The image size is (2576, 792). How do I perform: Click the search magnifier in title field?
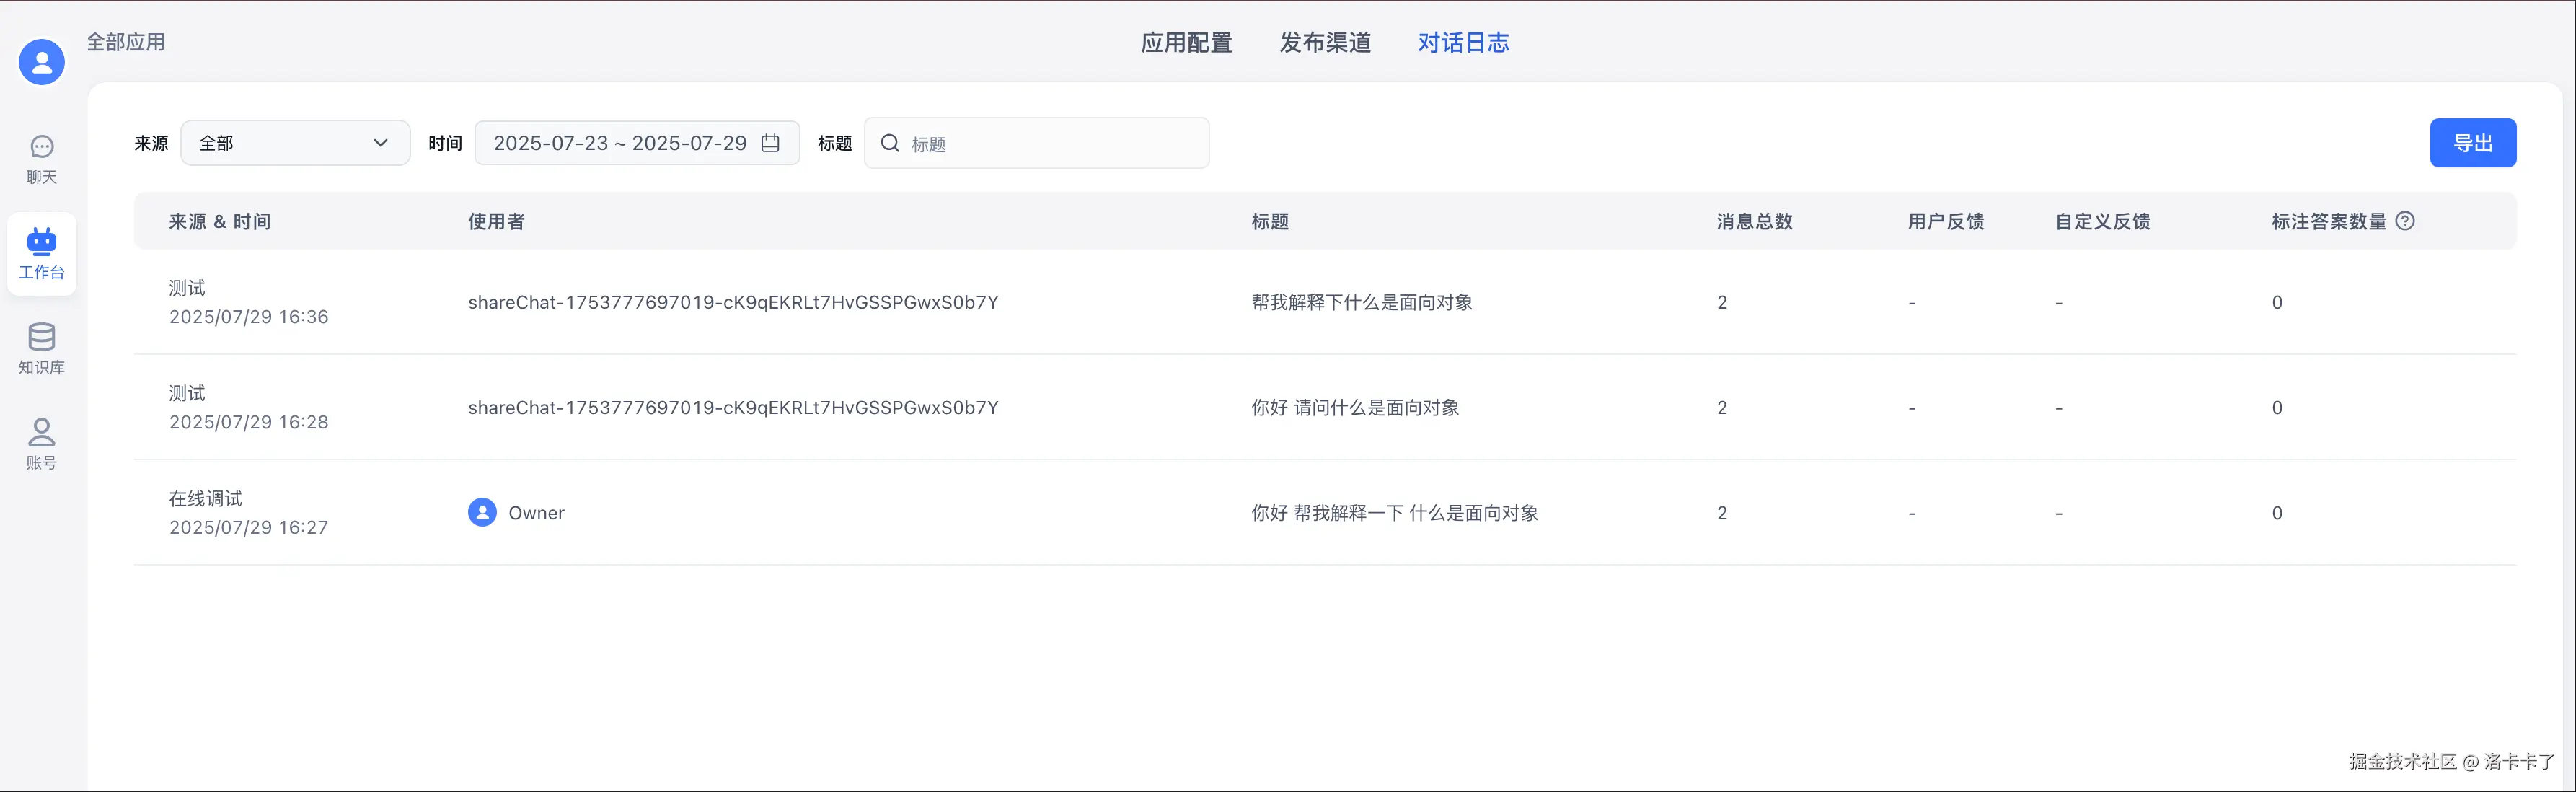tap(889, 143)
